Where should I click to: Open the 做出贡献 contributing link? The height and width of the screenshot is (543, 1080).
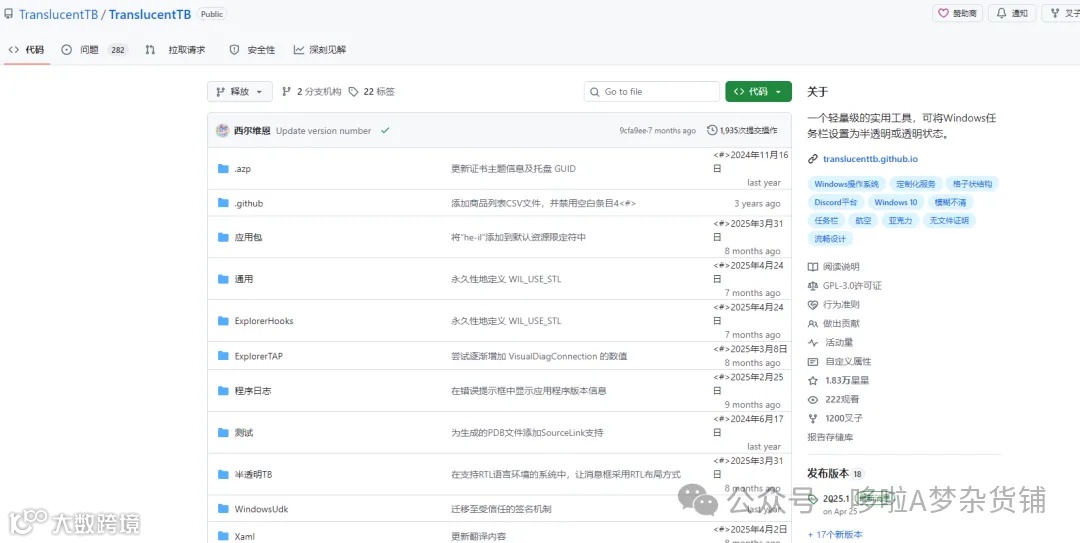tap(834, 323)
